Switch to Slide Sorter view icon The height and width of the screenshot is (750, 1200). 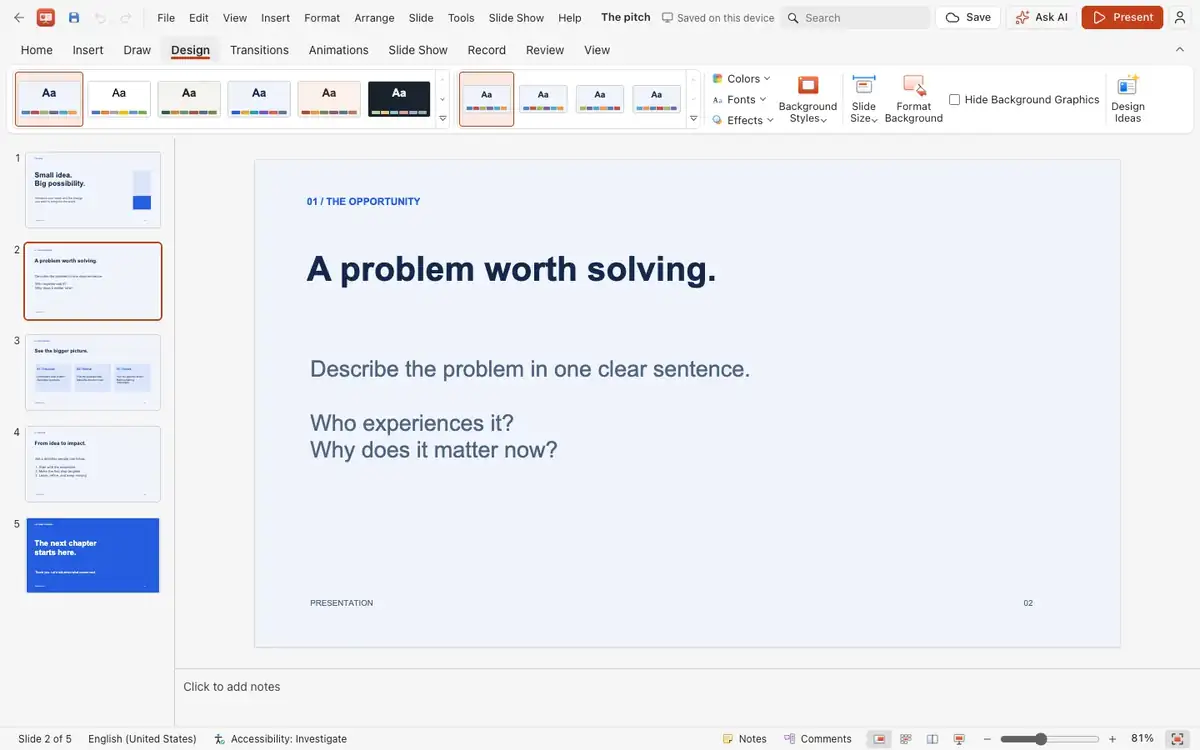906,739
